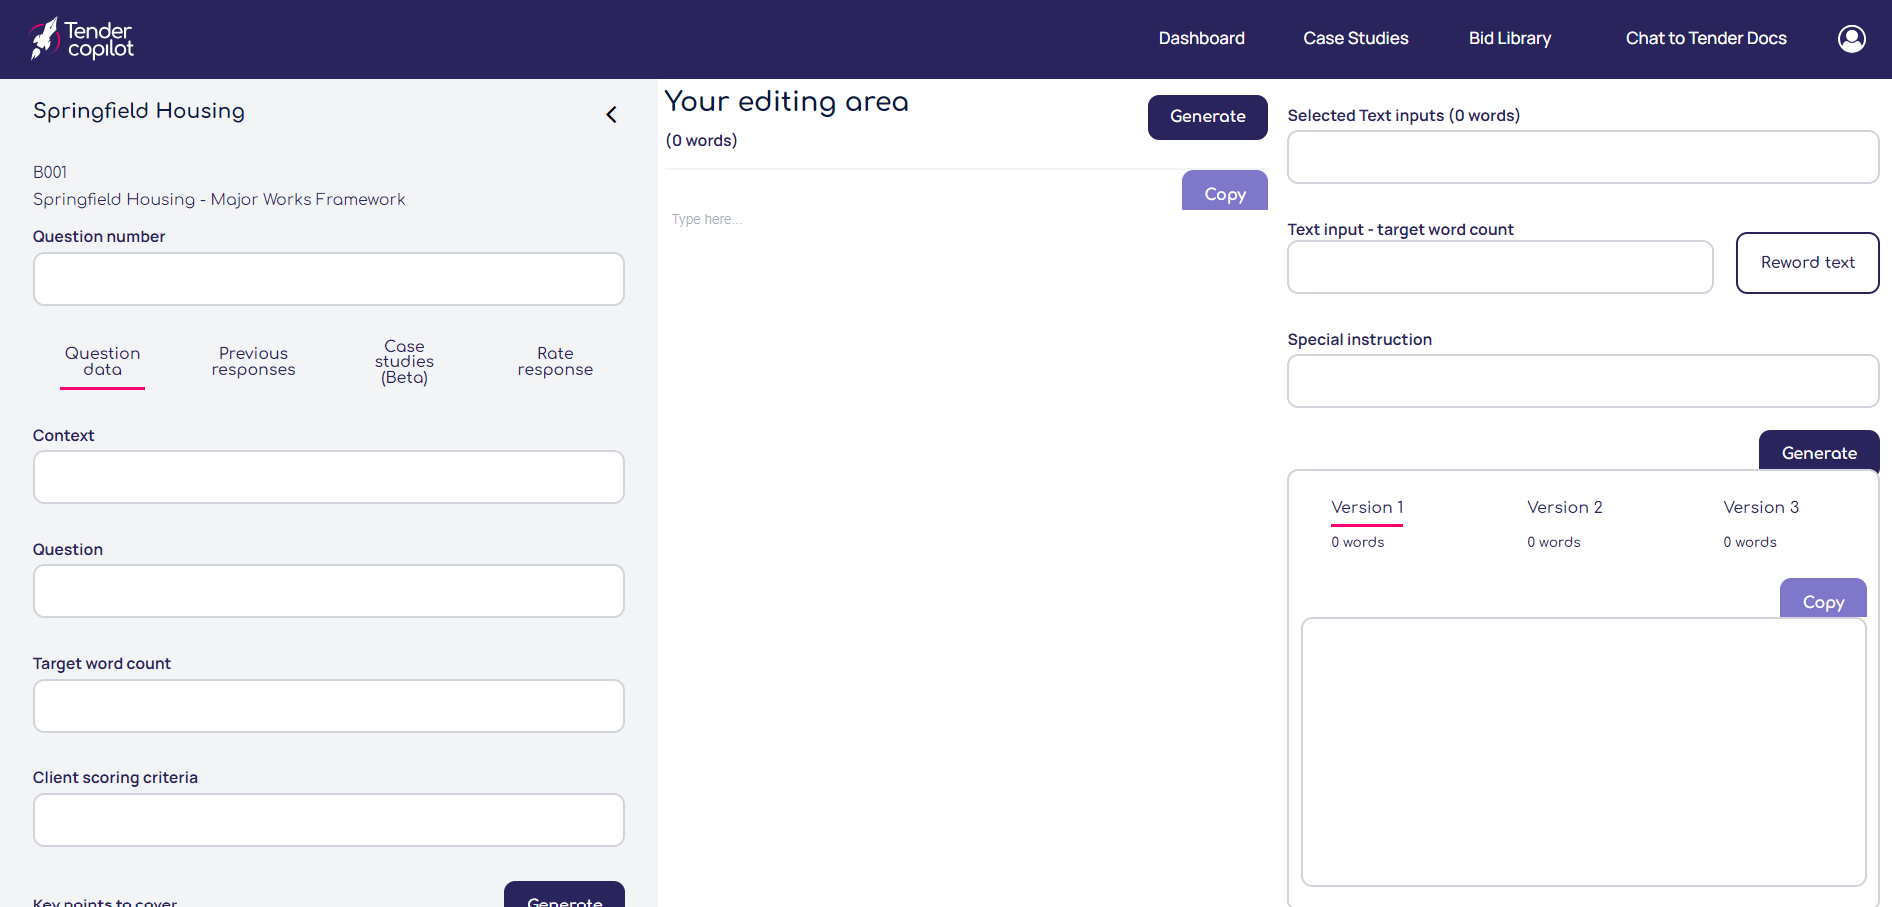1892x907 pixels.
Task: Collapse the Springfield Housing side panel
Action: point(611,115)
